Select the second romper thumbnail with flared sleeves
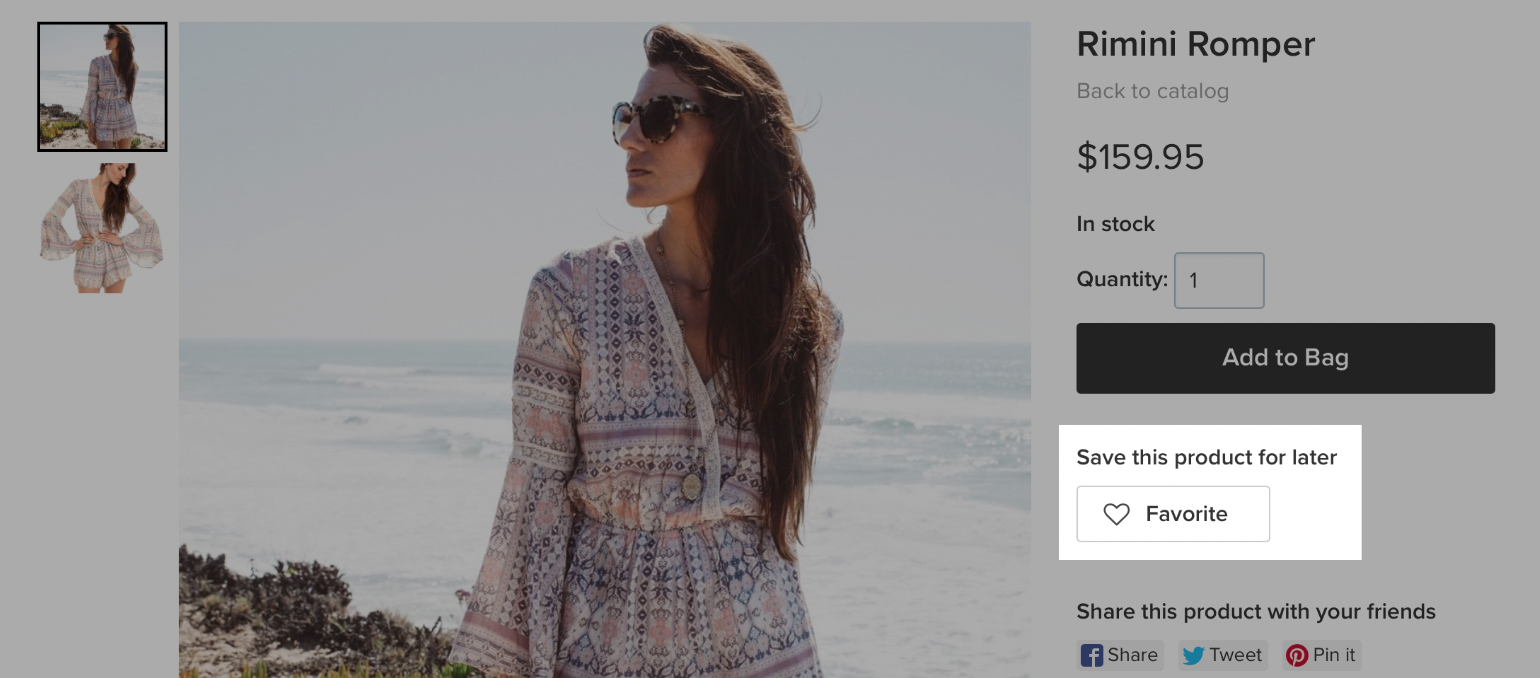The width and height of the screenshot is (1540, 678). tap(102, 228)
